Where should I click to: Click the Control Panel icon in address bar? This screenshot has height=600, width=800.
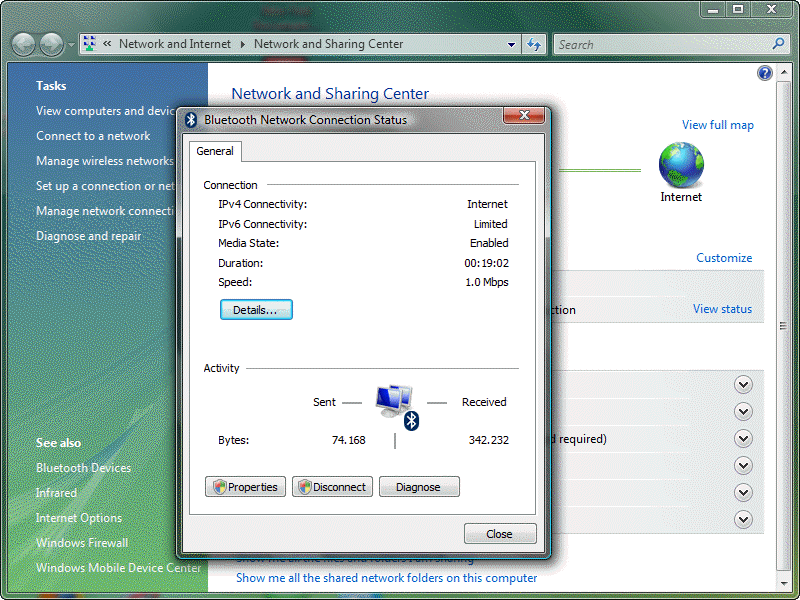click(x=89, y=44)
